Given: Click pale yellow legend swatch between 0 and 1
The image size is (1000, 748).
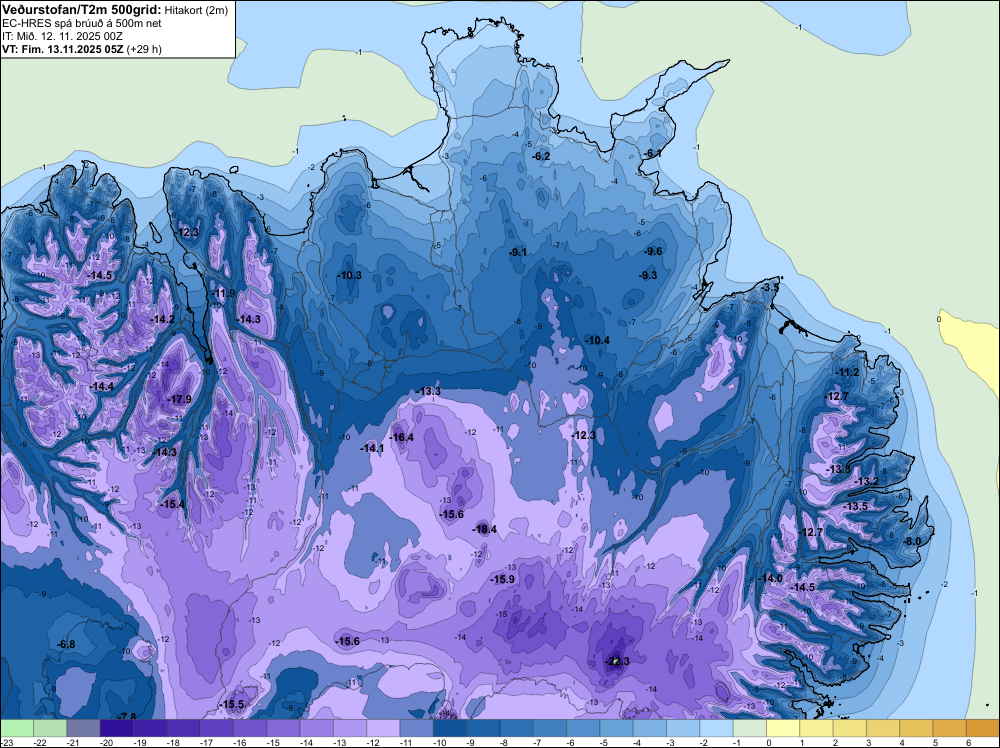Looking at the screenshot, I should click(x=783, y=728).
